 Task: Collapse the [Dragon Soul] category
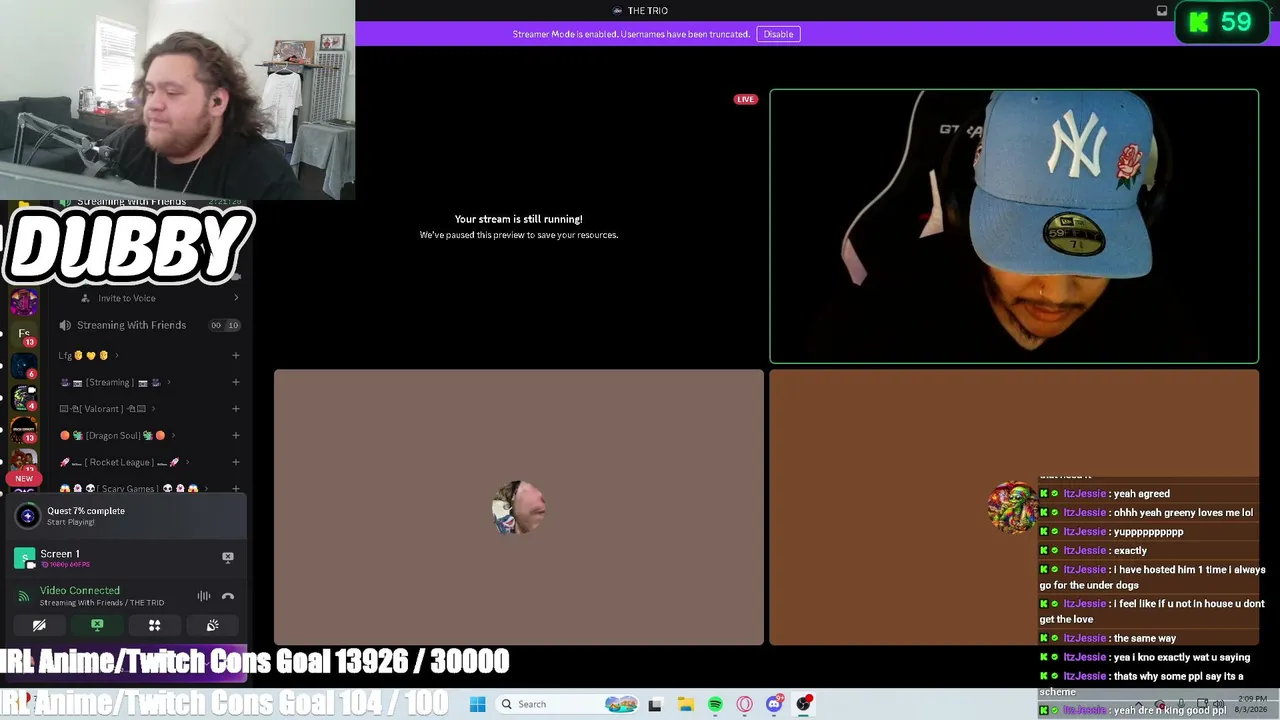click(118, 435)
